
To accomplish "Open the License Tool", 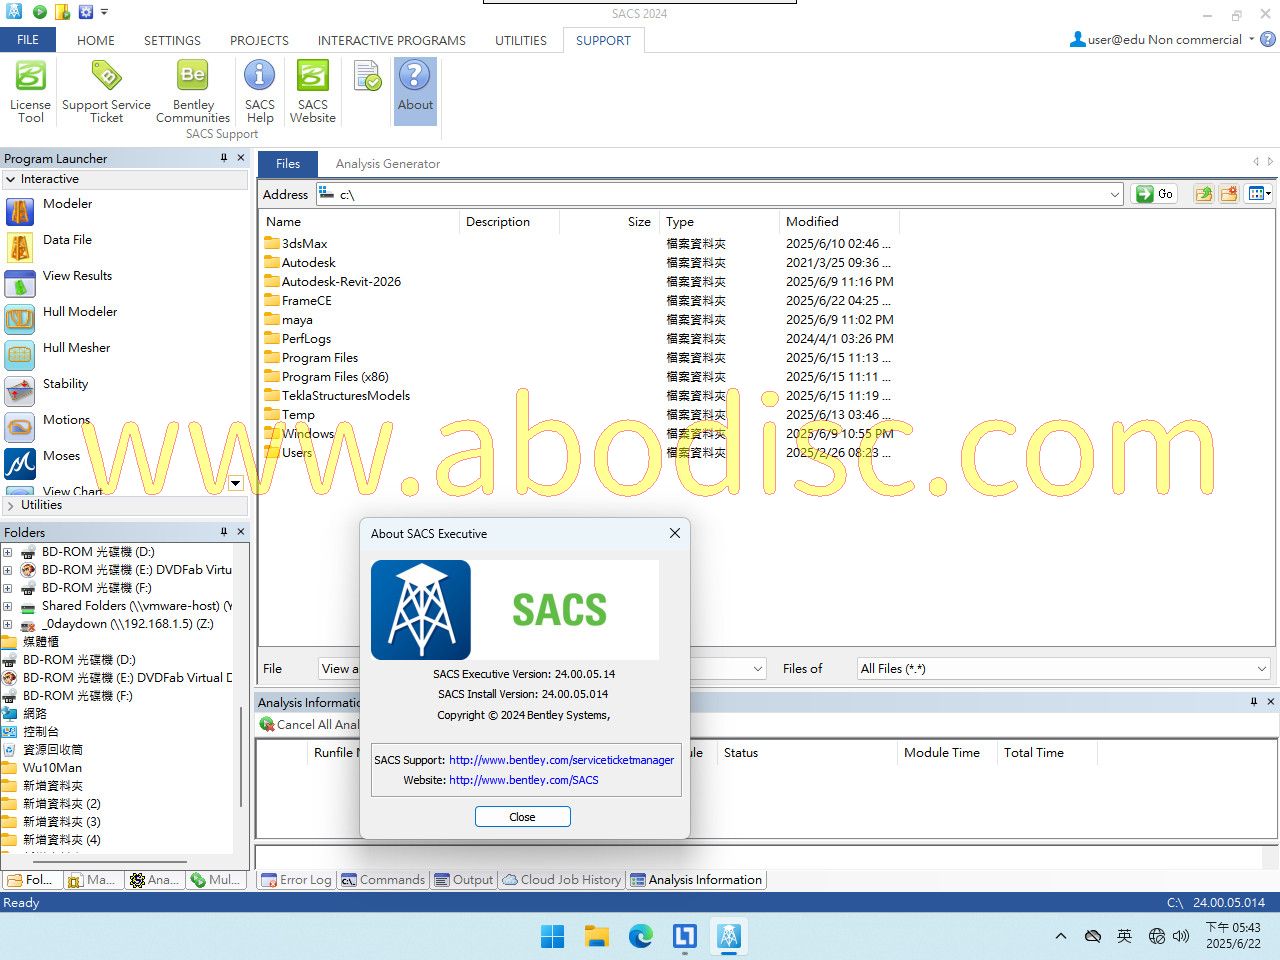I will coord(30,92).
